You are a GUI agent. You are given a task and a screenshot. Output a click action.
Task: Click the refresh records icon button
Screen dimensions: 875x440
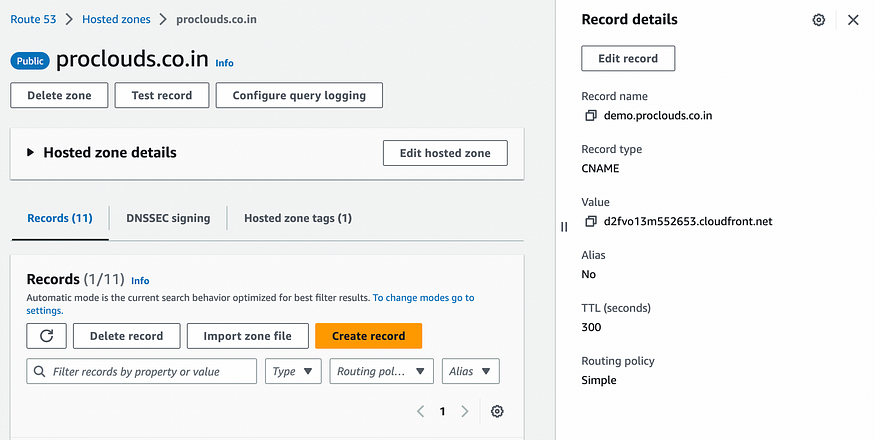[x=46, y=336]
